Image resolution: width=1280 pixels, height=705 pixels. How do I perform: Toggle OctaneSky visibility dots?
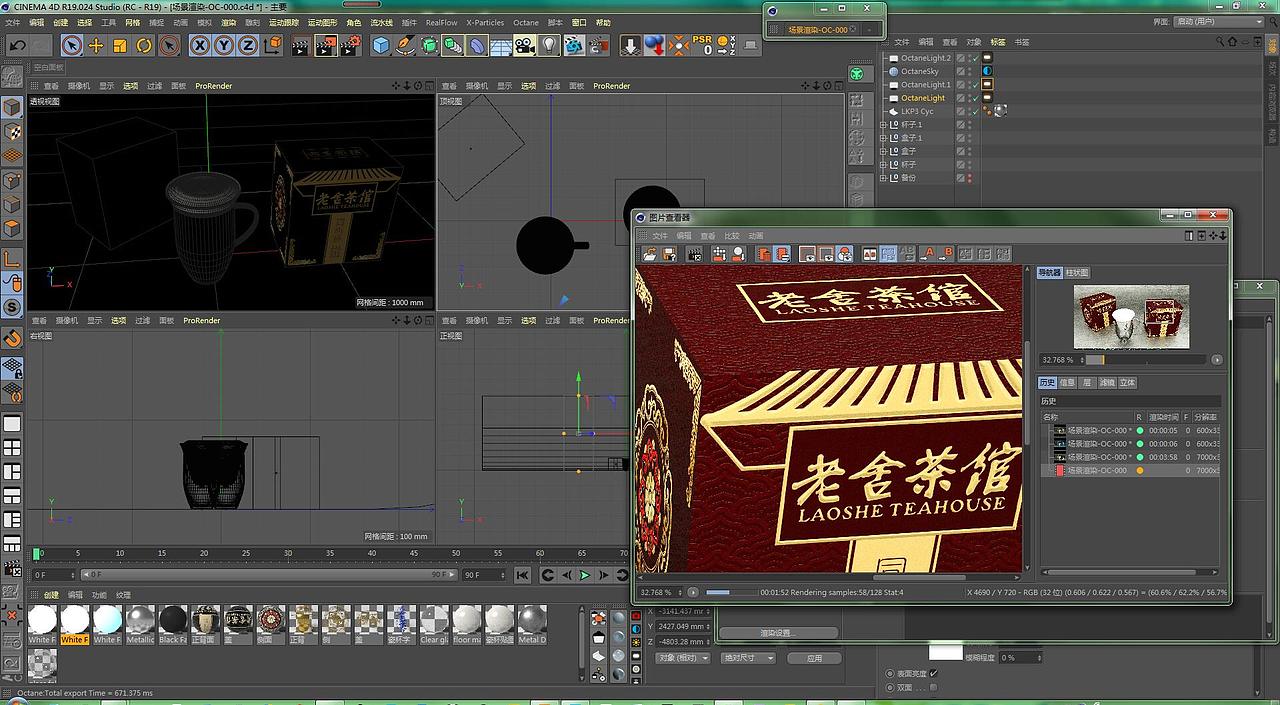(969, 71)
